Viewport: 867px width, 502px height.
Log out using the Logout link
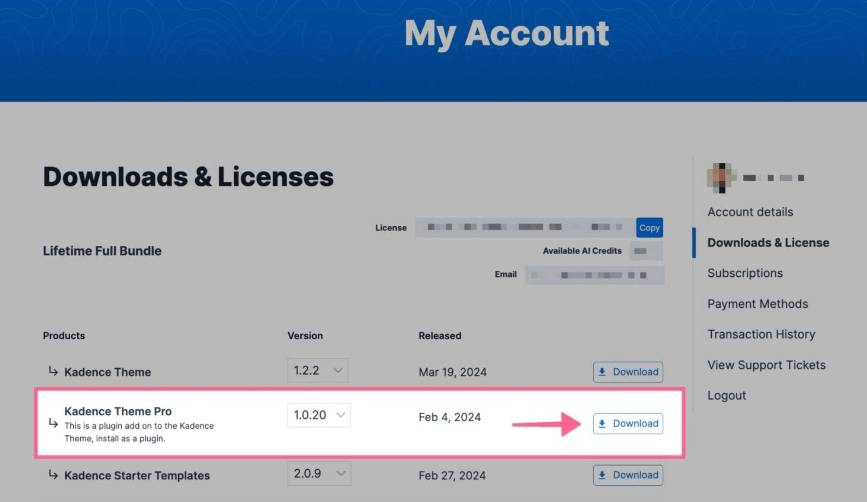727,396
